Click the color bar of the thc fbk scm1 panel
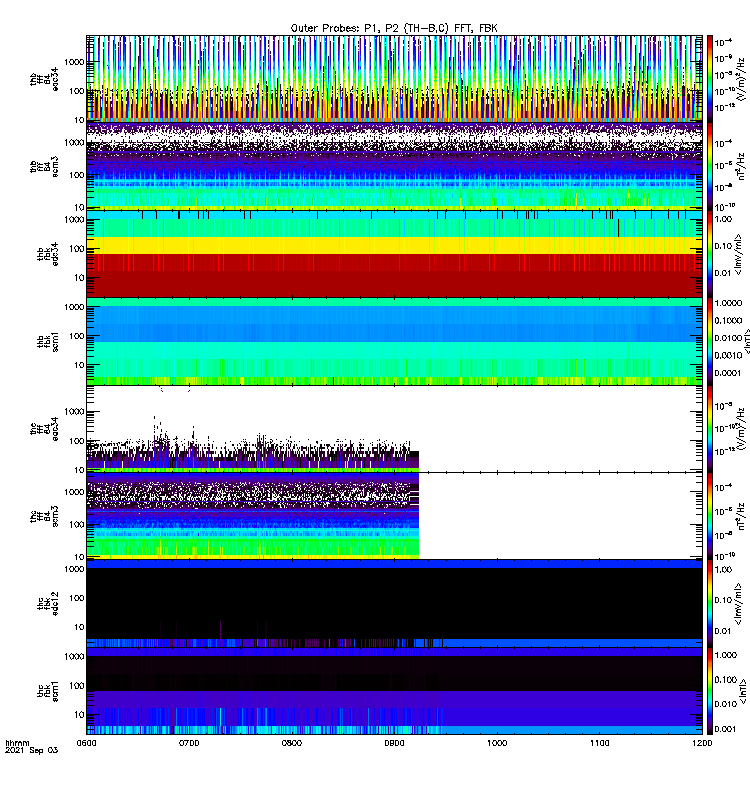 pyautogui.click(x=709, y=691)
